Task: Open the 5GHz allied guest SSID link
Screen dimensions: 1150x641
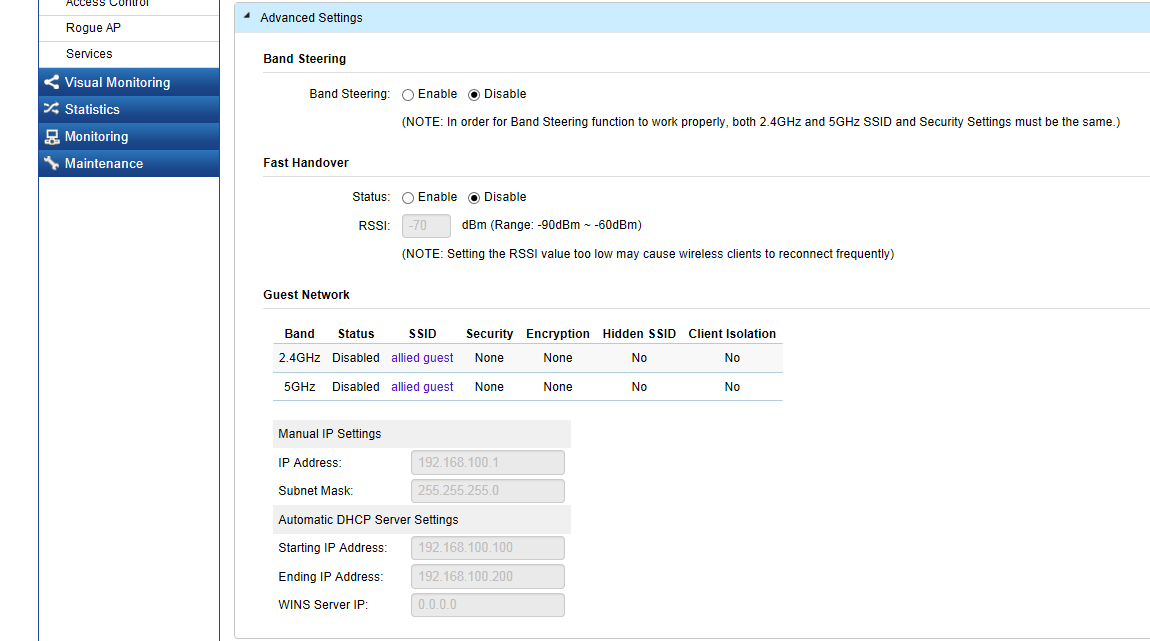Action: coord(422,387)
